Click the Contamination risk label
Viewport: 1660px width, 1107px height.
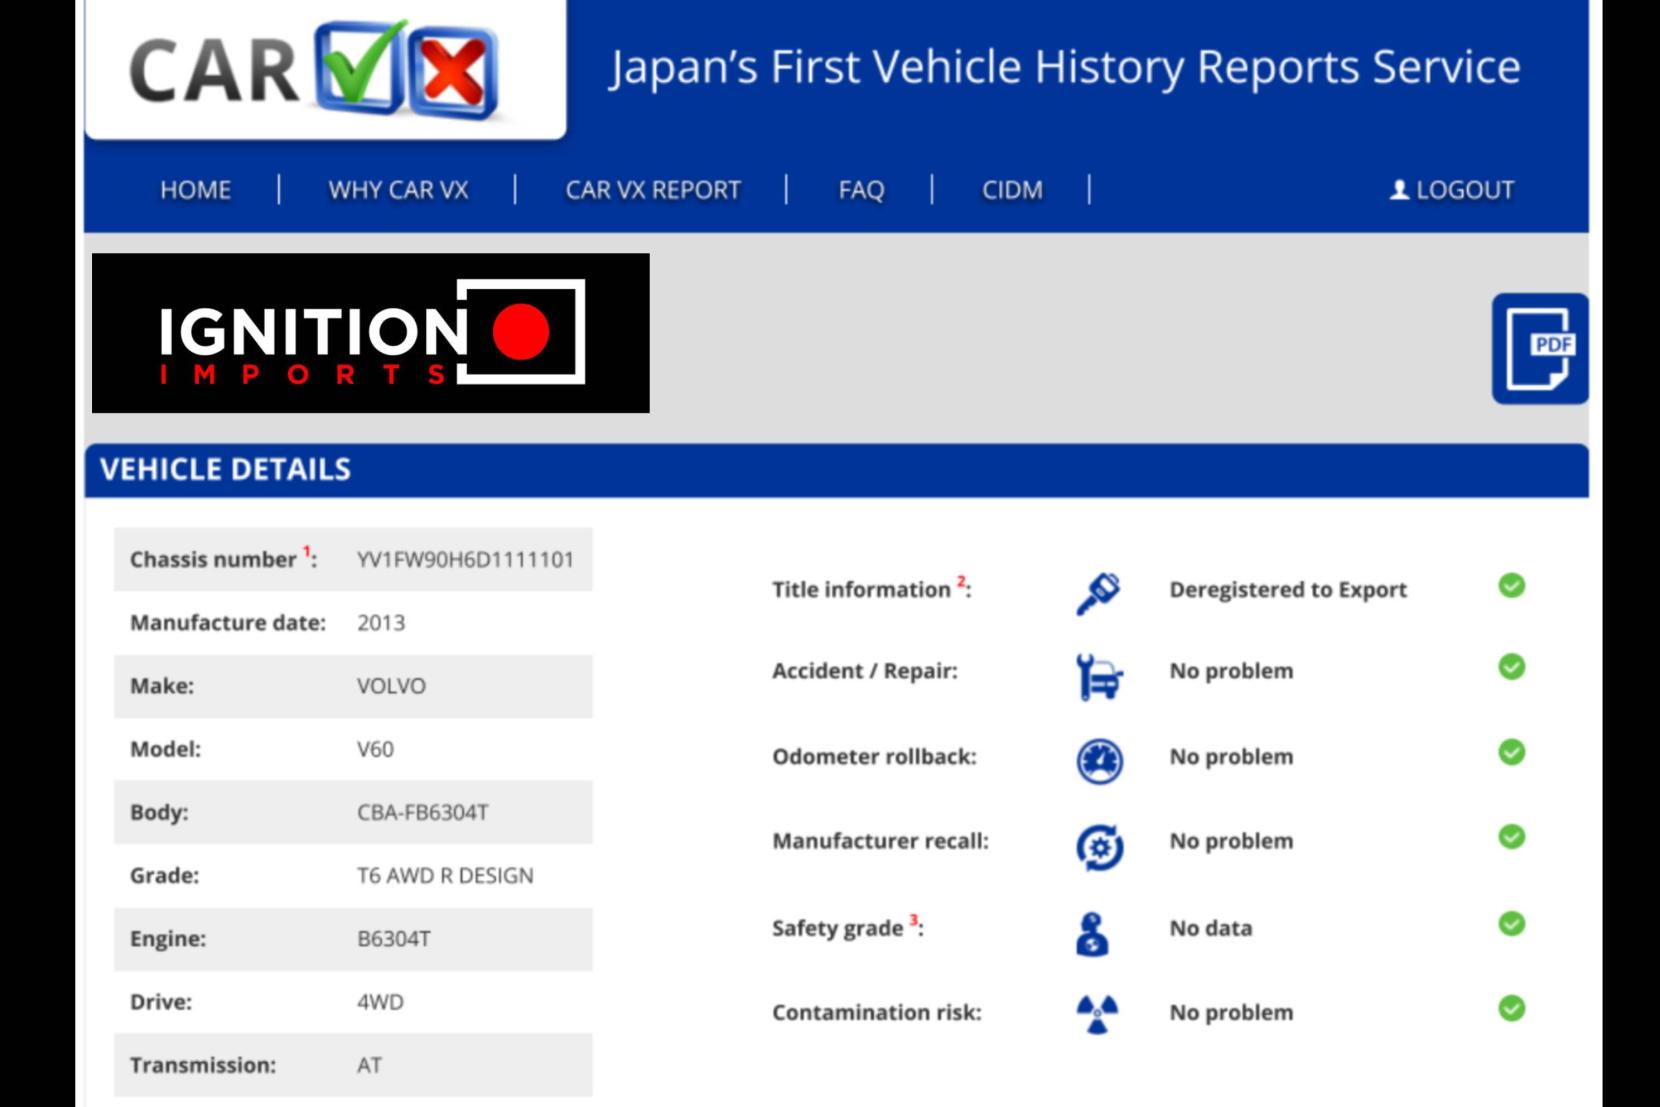(876, 1013)
